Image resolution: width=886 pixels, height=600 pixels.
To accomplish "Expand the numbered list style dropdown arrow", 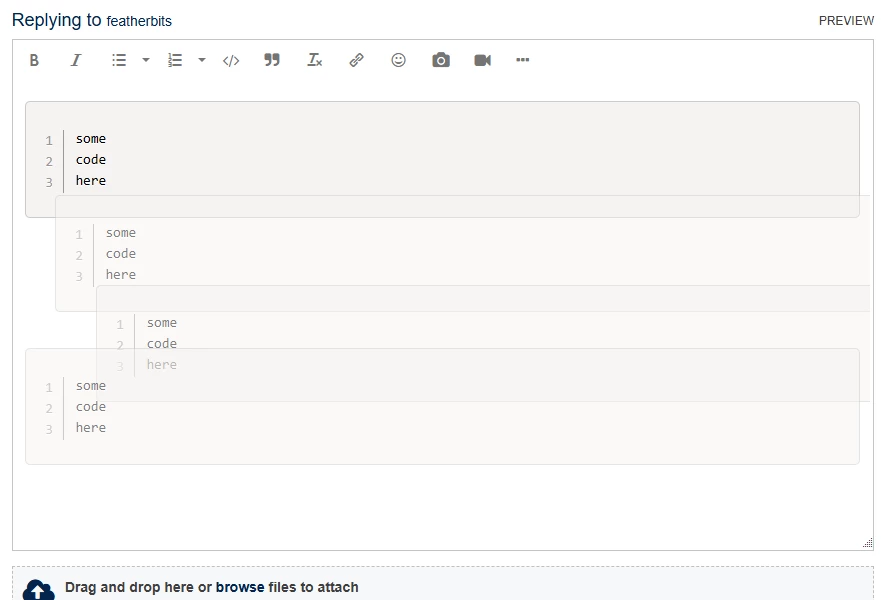I will pyautogui.click(x=202, y=60).
